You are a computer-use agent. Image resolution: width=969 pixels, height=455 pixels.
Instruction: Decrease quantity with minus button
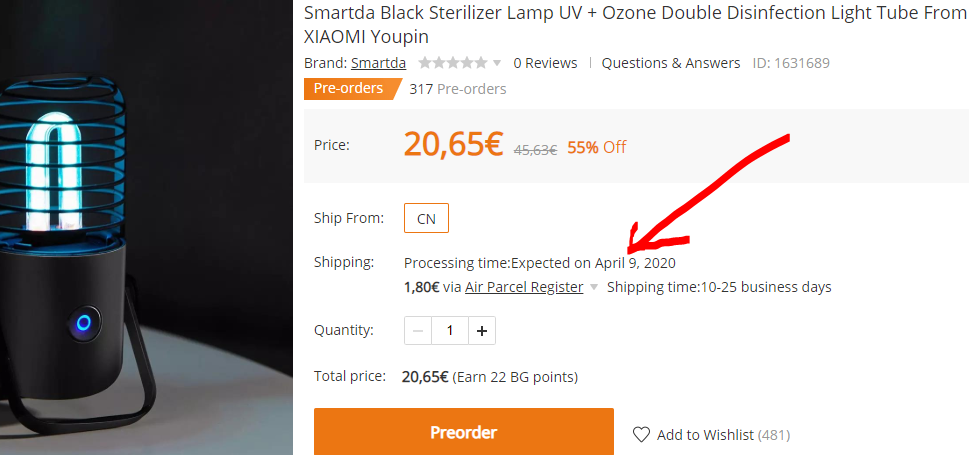click(418, 330)
